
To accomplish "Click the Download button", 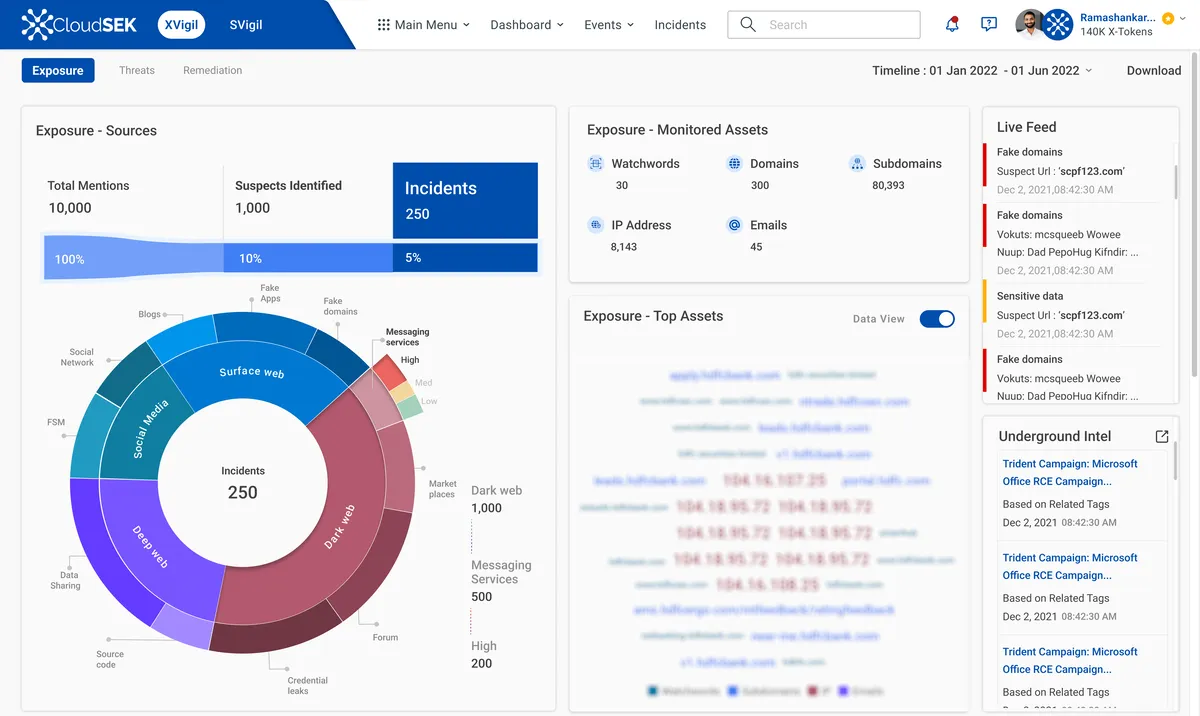I will pyautogui.click(x=1154, y=70).
